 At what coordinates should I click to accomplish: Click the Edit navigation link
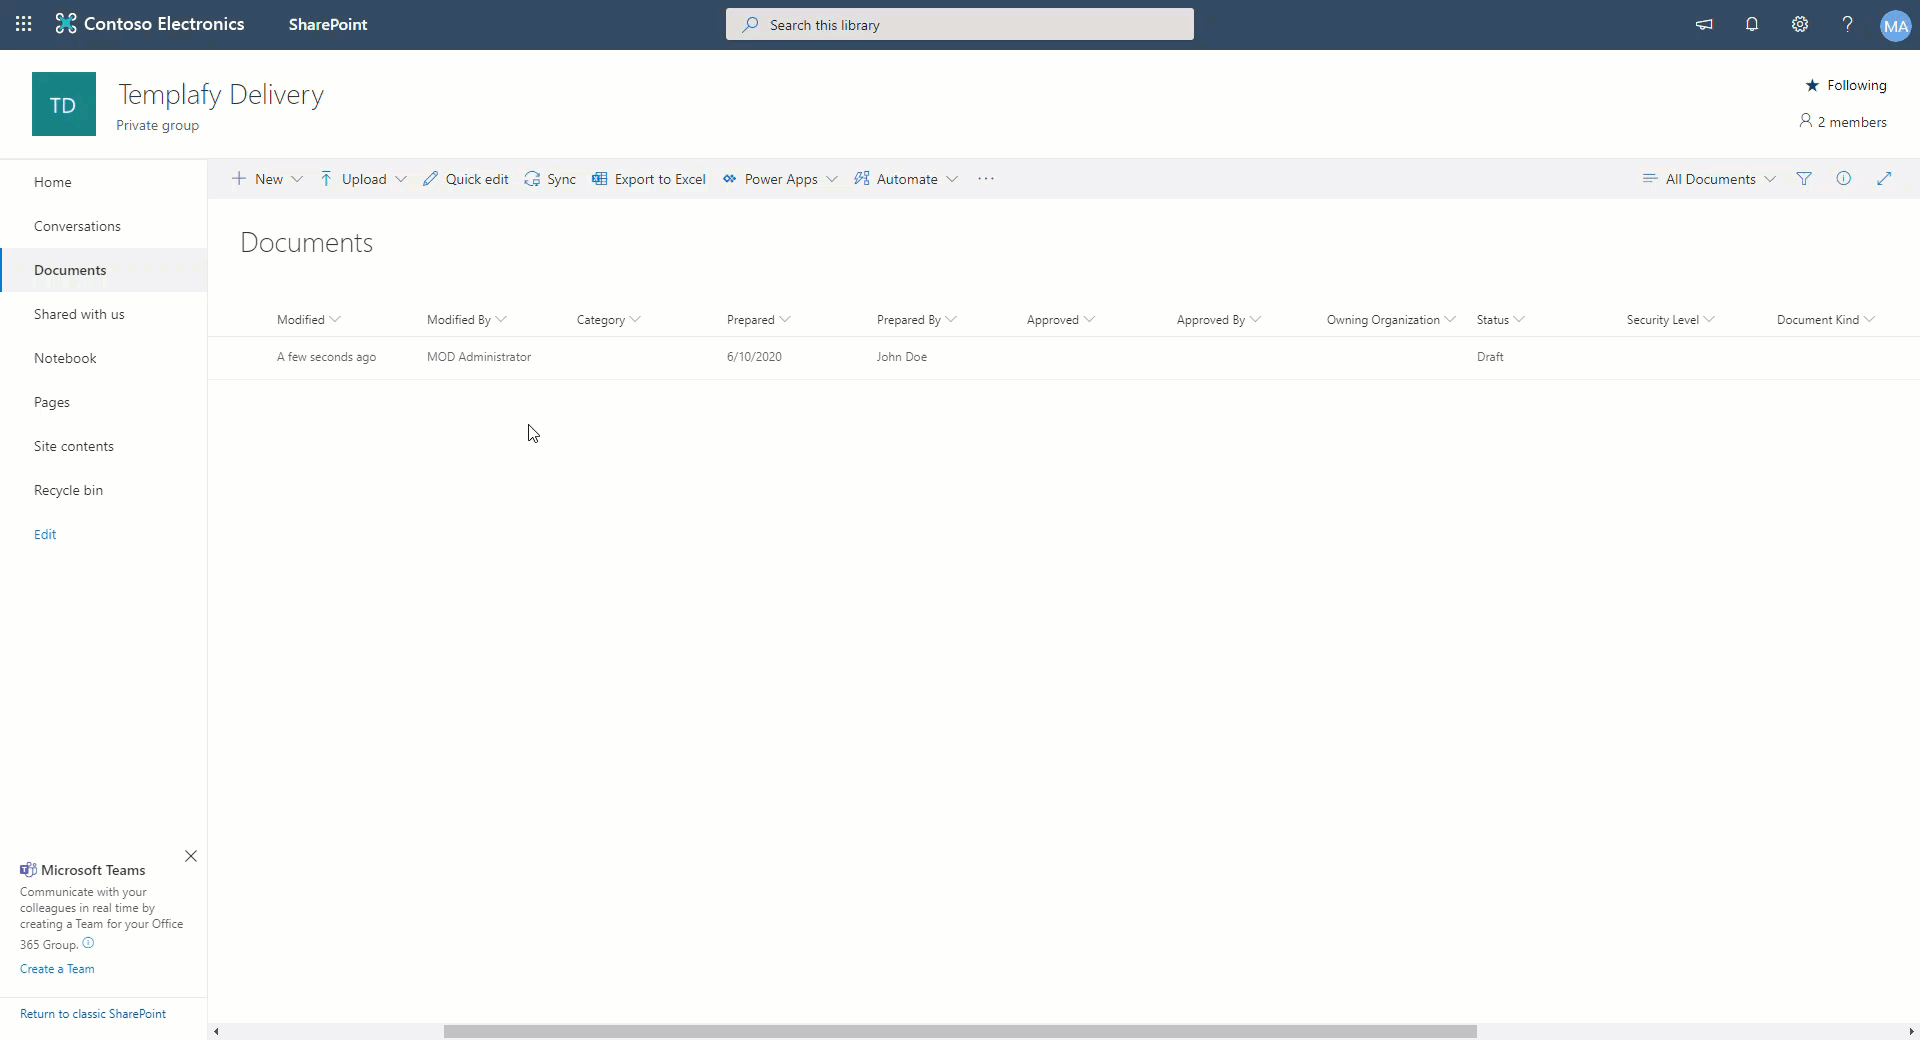click(45, 534)
